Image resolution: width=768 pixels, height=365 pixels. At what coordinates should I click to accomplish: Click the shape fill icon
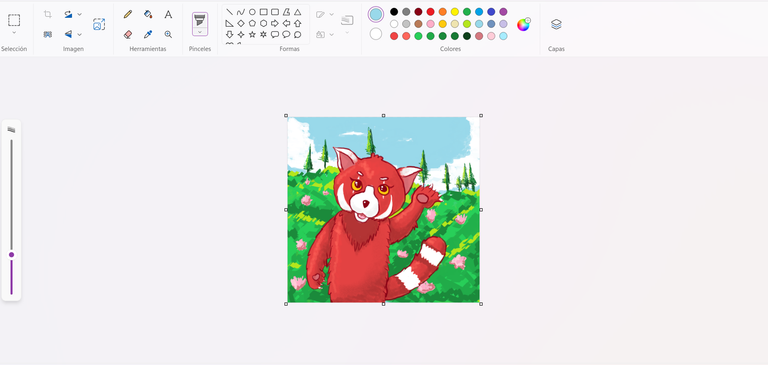click(320, 34)
